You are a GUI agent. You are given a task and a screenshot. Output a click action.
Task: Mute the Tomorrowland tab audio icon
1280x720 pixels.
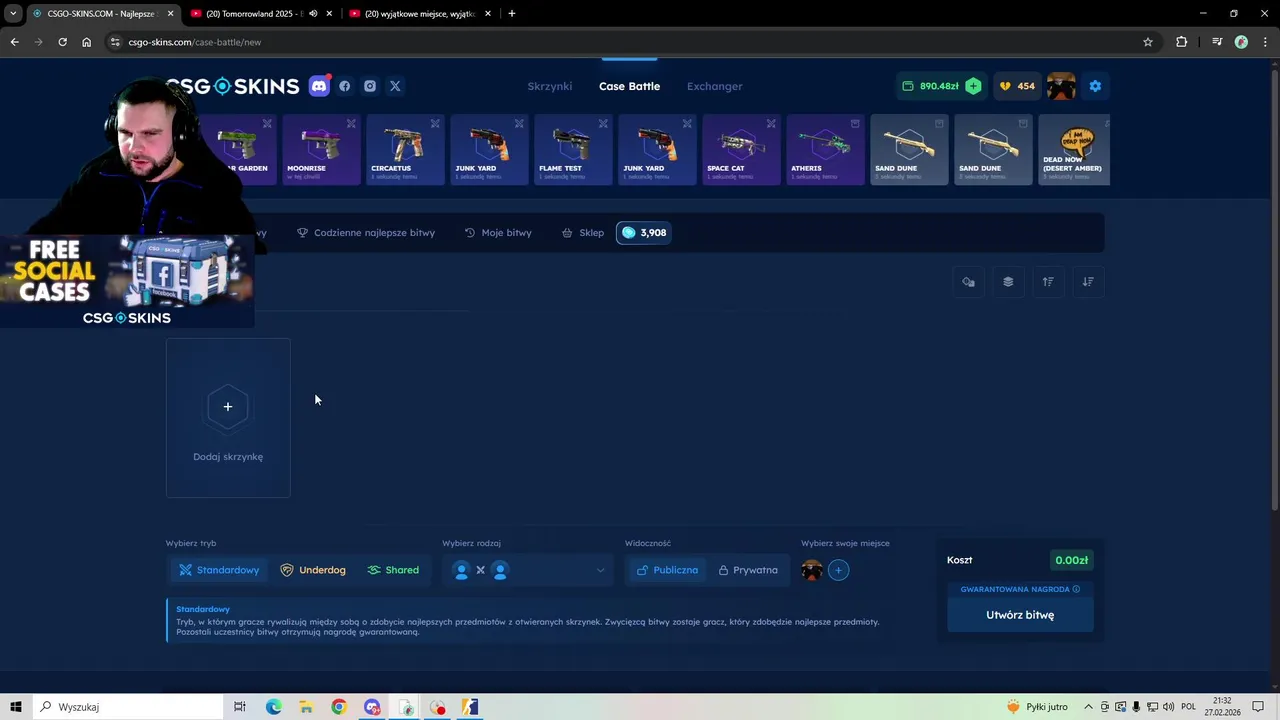(x=313, y=14)
